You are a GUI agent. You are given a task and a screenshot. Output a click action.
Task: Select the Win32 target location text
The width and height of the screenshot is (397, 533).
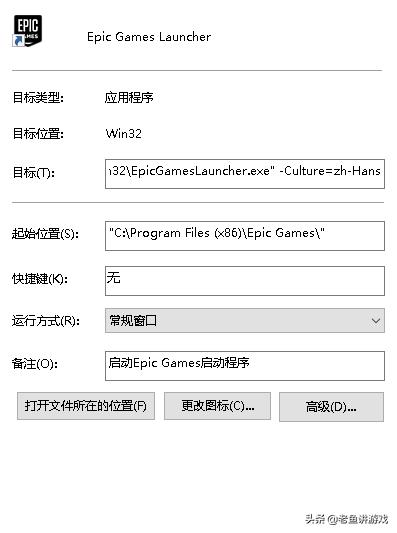pyautogui.click(x=124, y=134)
